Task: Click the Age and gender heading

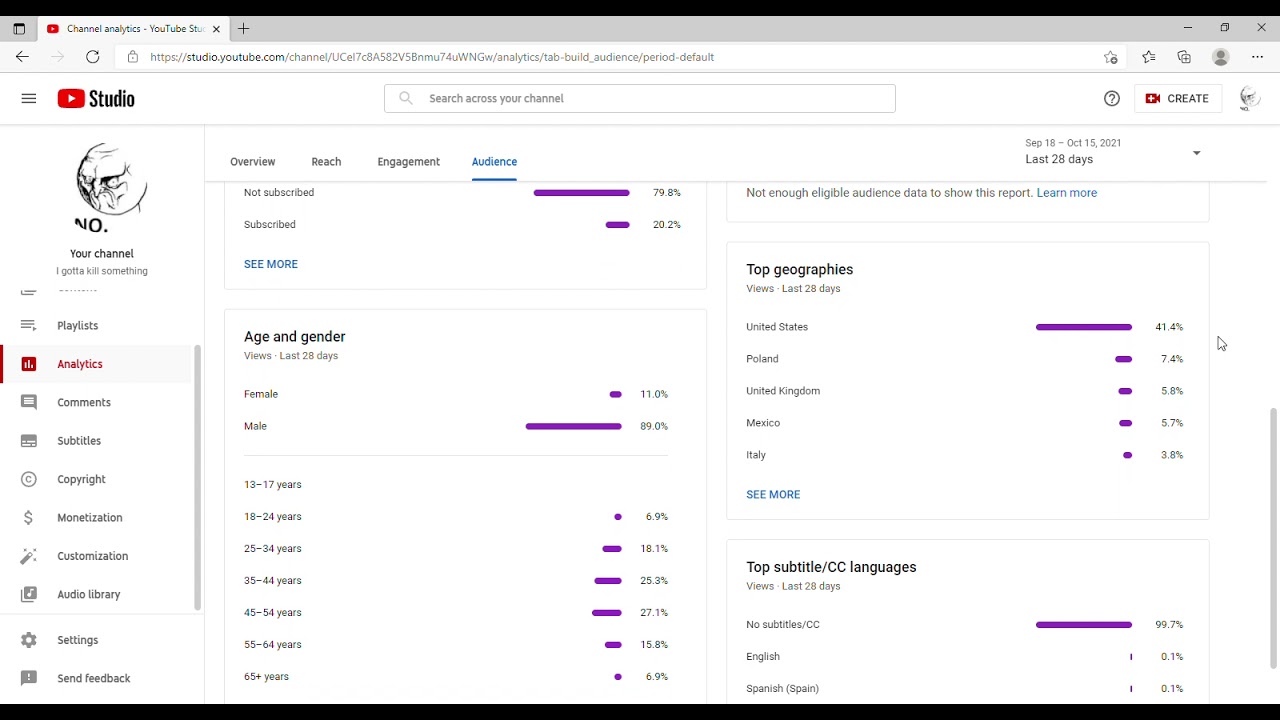Action: pyautogui.click(x=295, y=337)
